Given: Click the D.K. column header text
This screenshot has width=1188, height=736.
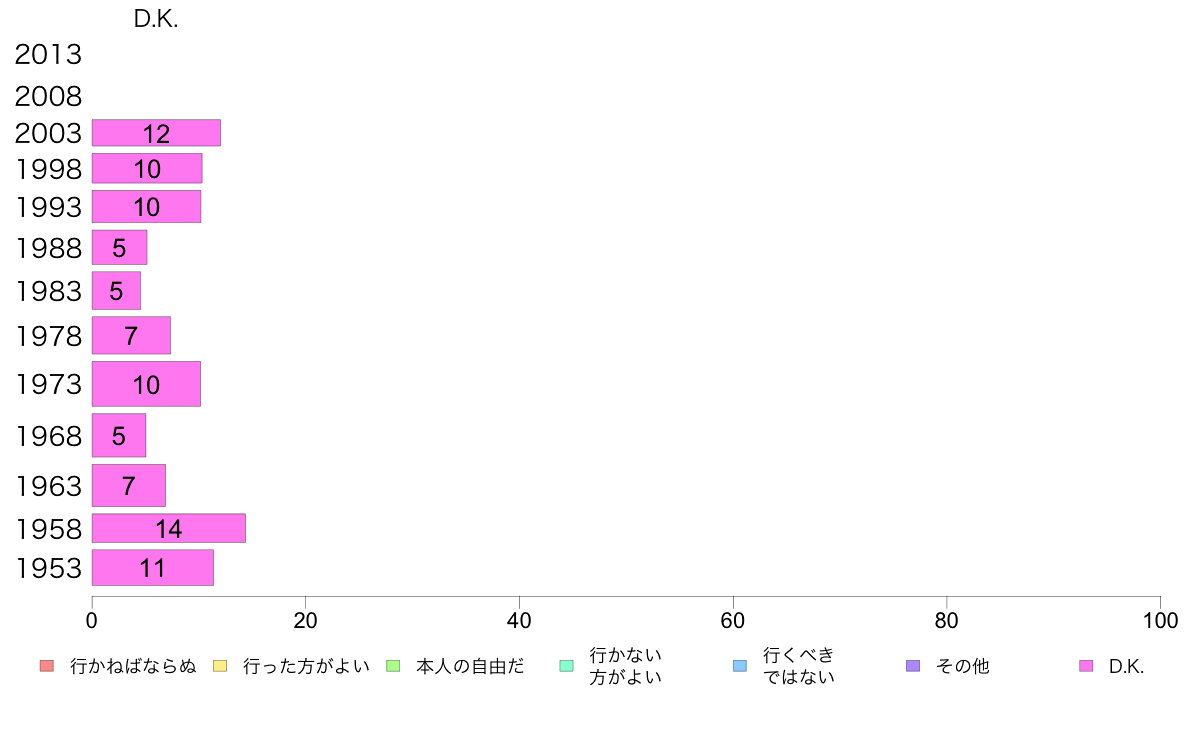Looking at the screenshot, I should (156, 19).
